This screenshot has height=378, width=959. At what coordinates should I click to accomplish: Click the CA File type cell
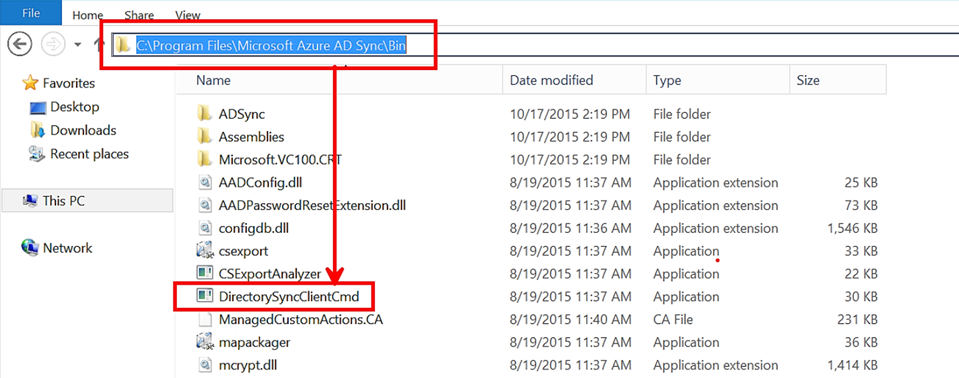tap(673, 319)
